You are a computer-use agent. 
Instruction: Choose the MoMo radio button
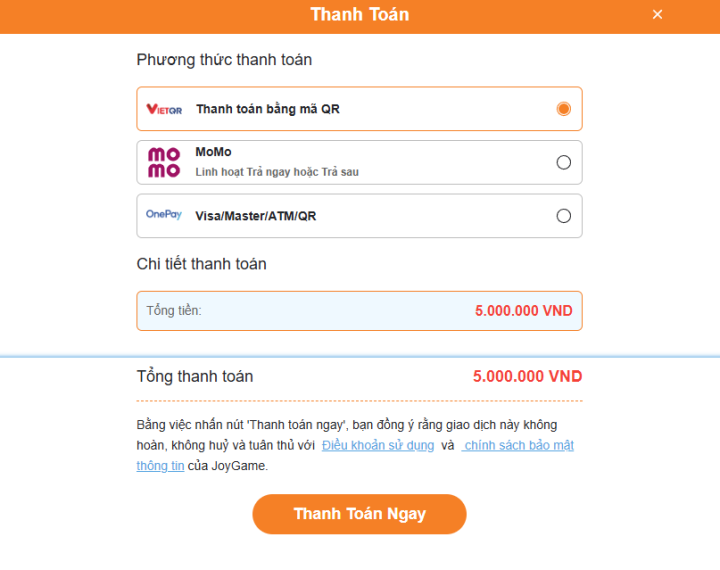coord(564,162)
